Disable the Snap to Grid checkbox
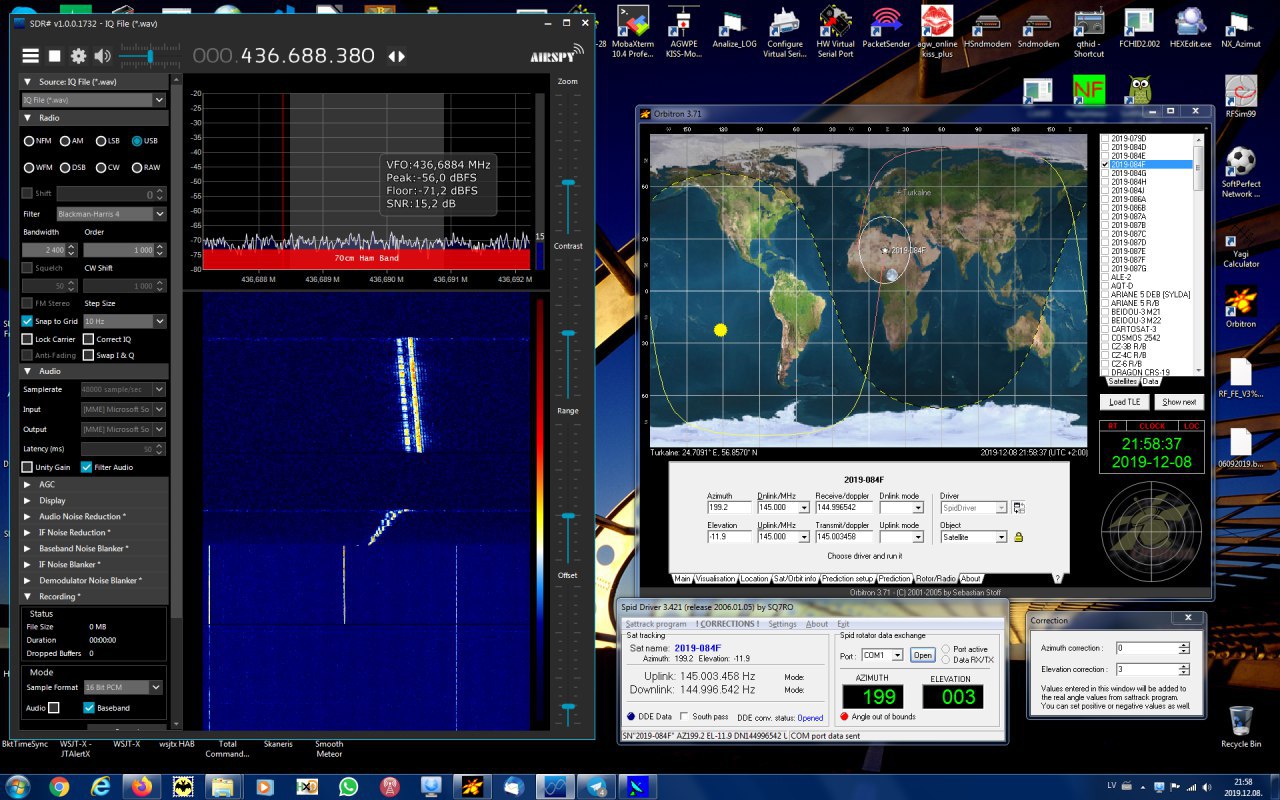Viewport: 1280px width, 800px height. 27,321
